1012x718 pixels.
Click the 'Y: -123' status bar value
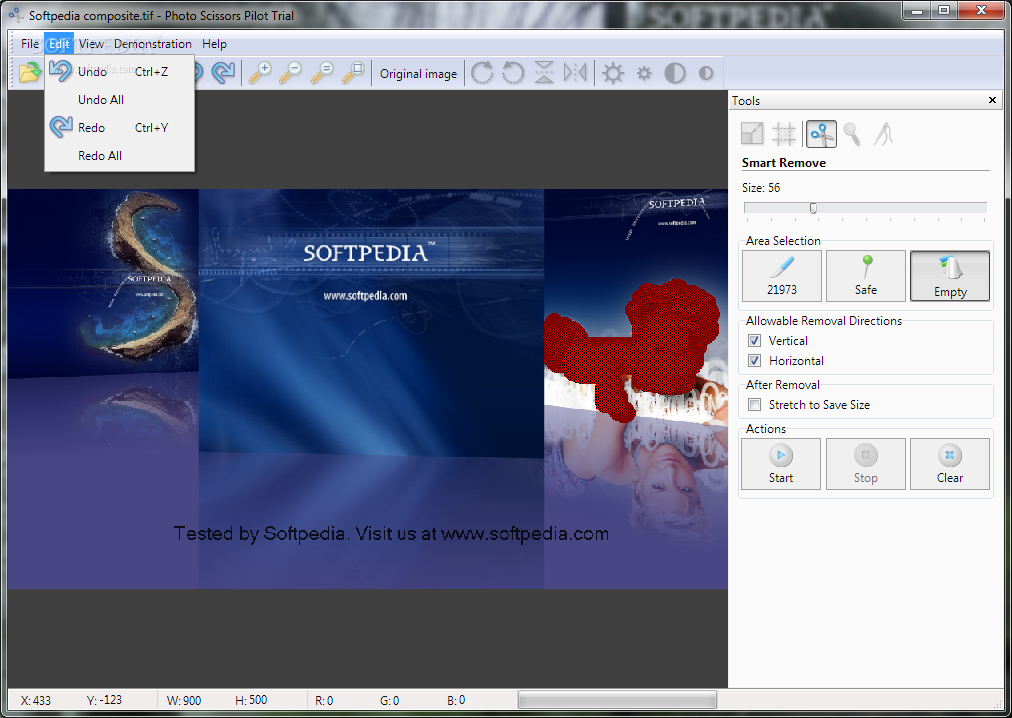coord(104,700)
